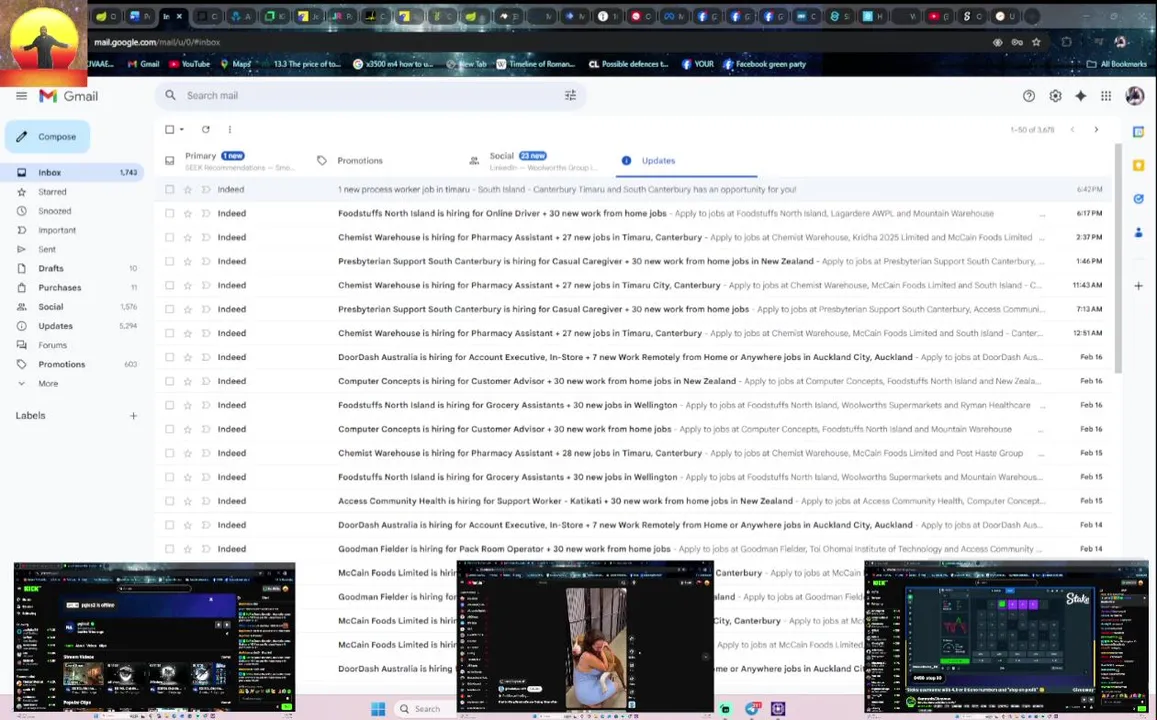Open Important folder in sidebar
The width and height of the screenshot is (1157, 720).
[x=57, y=230]
